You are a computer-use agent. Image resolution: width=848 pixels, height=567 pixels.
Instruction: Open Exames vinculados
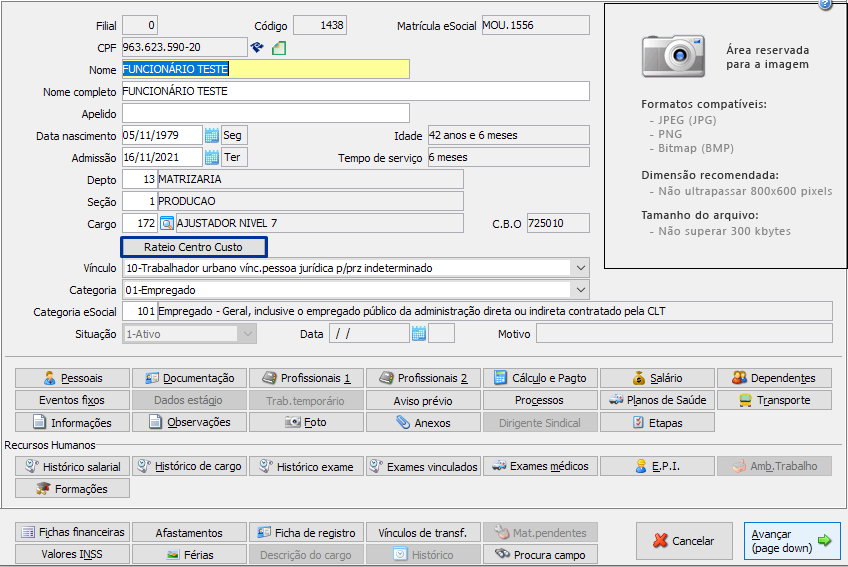423,466
